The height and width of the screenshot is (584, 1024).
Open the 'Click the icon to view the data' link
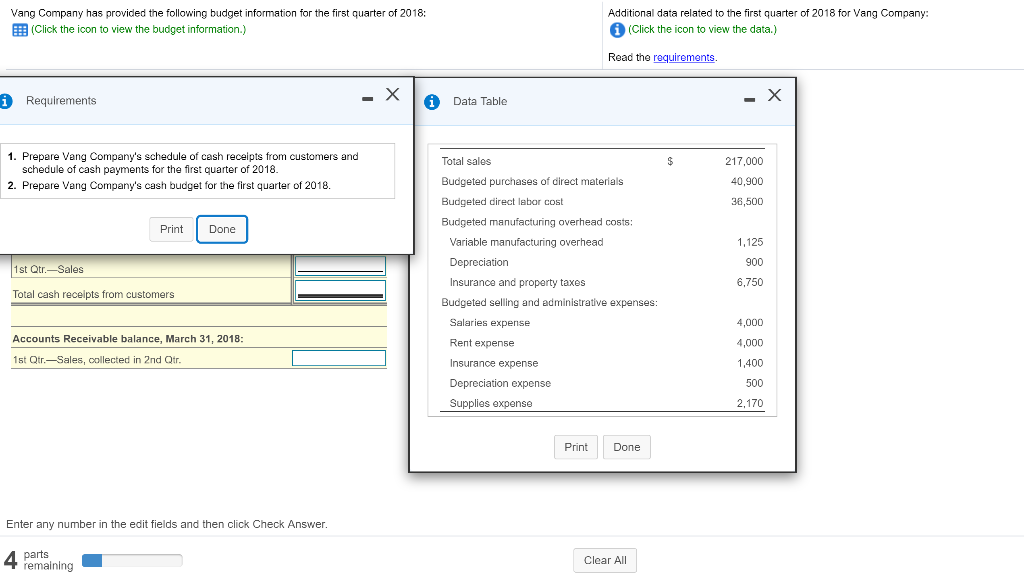coord(702,29)
